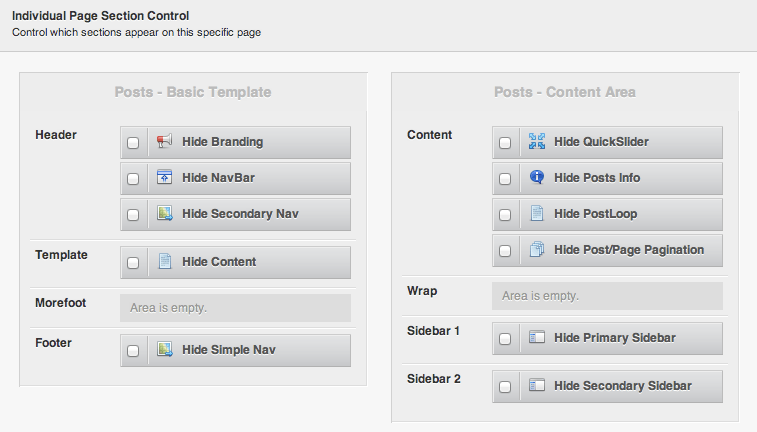Screen dimensions: 757x432
Task: Click the sidebar icon beside Hide Primary Sidebar
Action: pyautogui.click(x=537, y=338)
